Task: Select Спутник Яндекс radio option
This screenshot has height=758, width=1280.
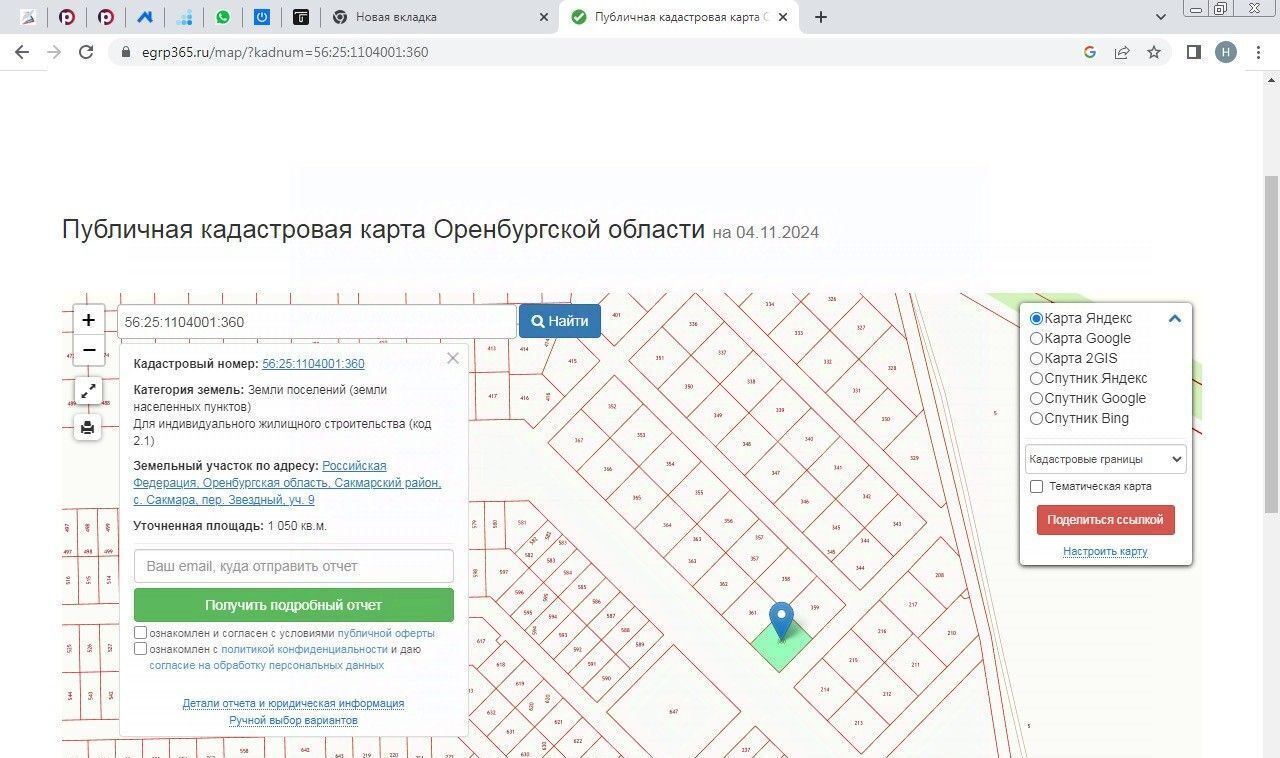Action: point(1037,378)
